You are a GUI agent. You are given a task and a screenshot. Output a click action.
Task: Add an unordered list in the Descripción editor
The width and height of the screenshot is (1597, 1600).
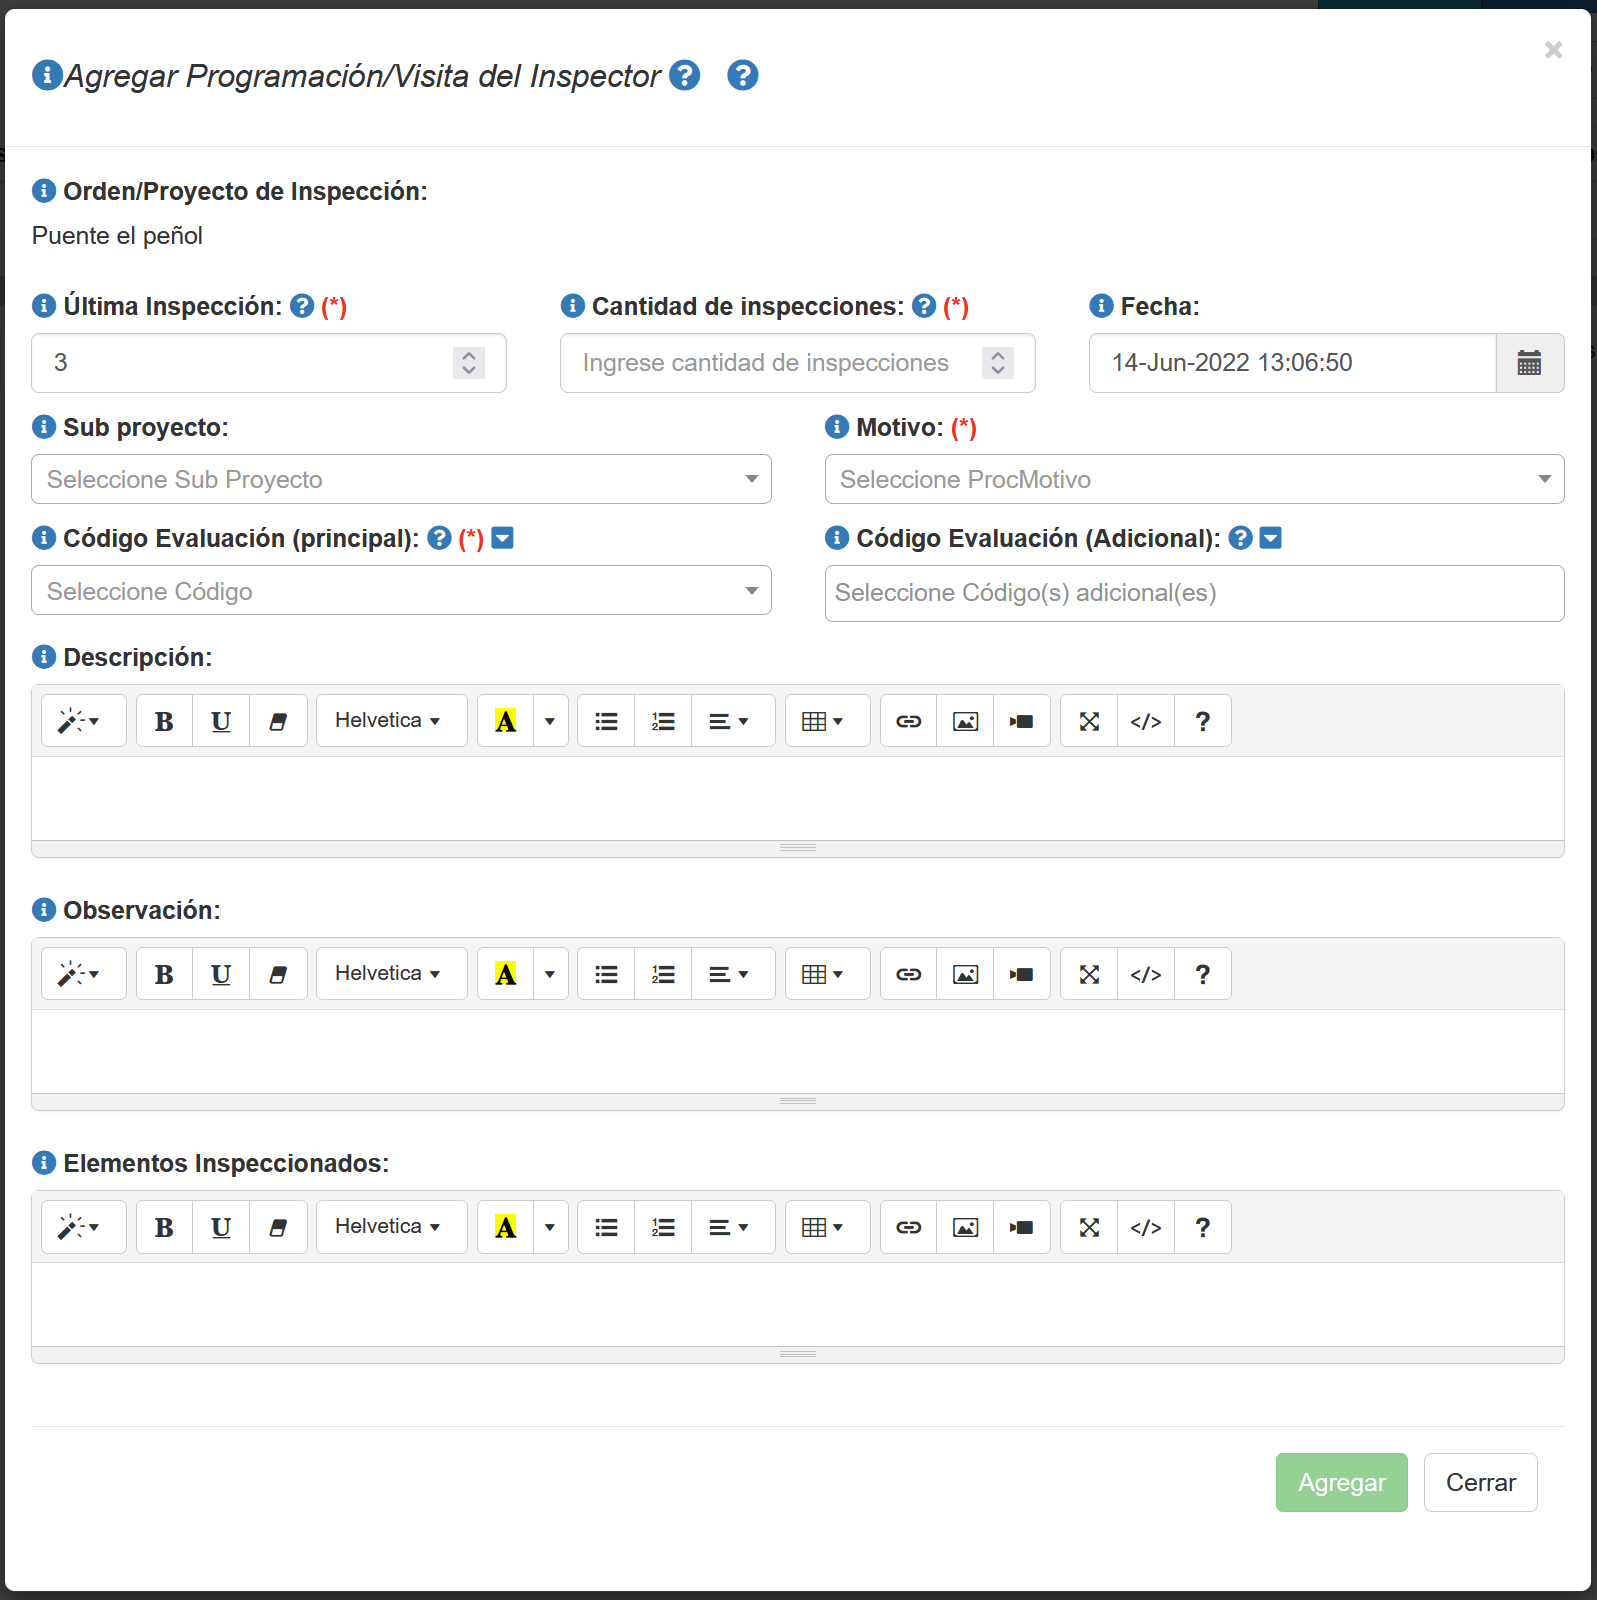[606, 721]
